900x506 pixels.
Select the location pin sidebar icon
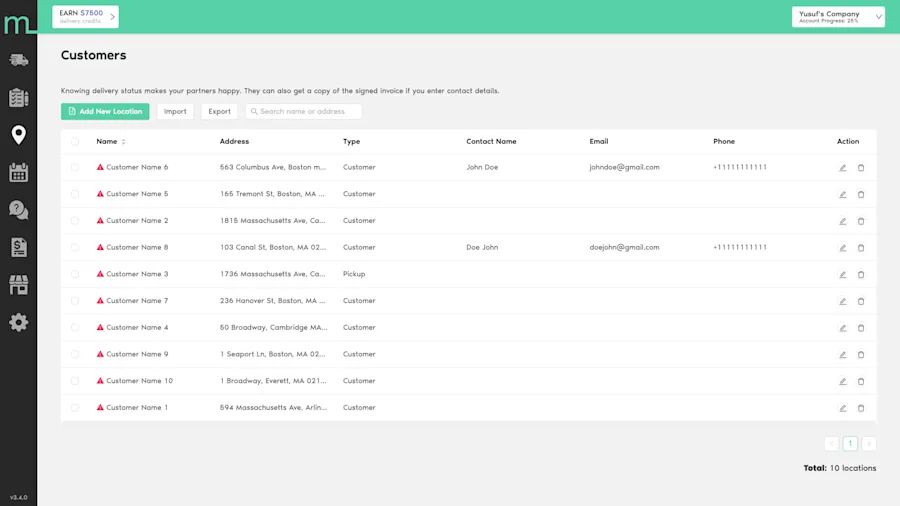click(x=18, y=135)
